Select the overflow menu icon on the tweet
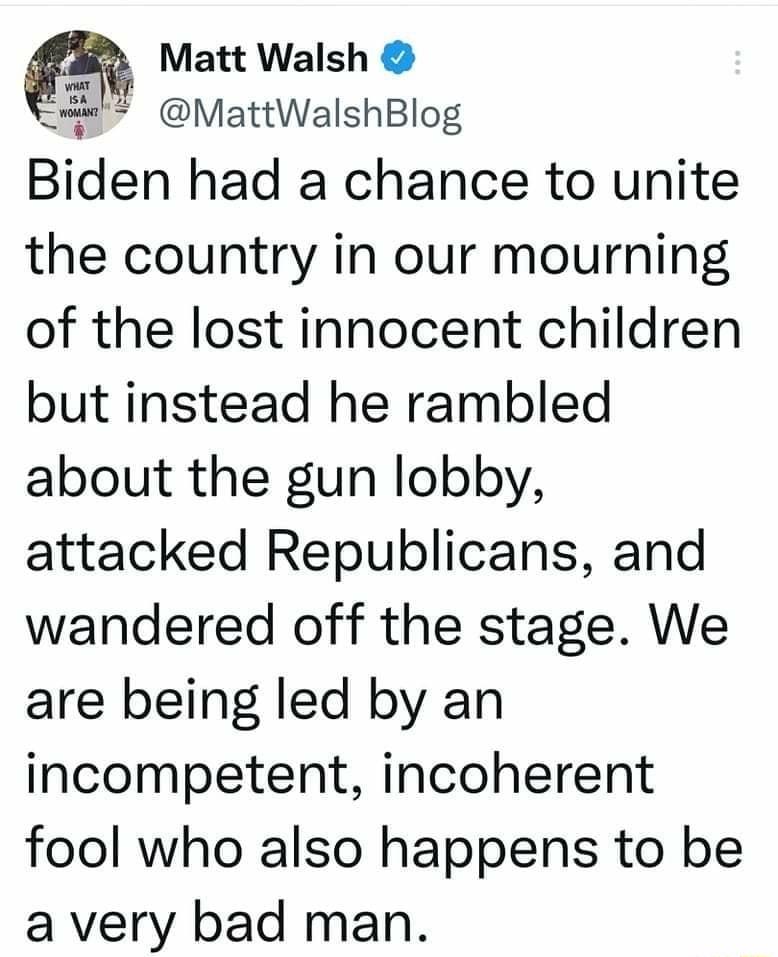Image resolution: width=778 pixels, height=957 pixels. (x=737, y=62)
